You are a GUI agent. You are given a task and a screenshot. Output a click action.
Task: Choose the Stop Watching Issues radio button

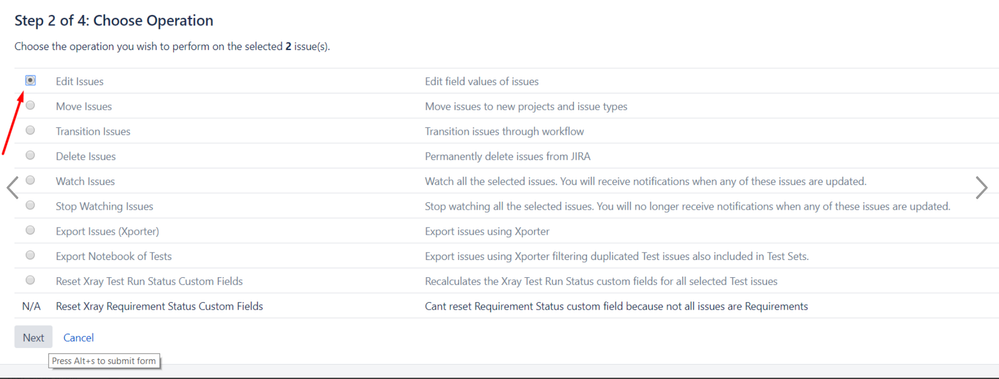pyautogui.click(x=30, y=205)
